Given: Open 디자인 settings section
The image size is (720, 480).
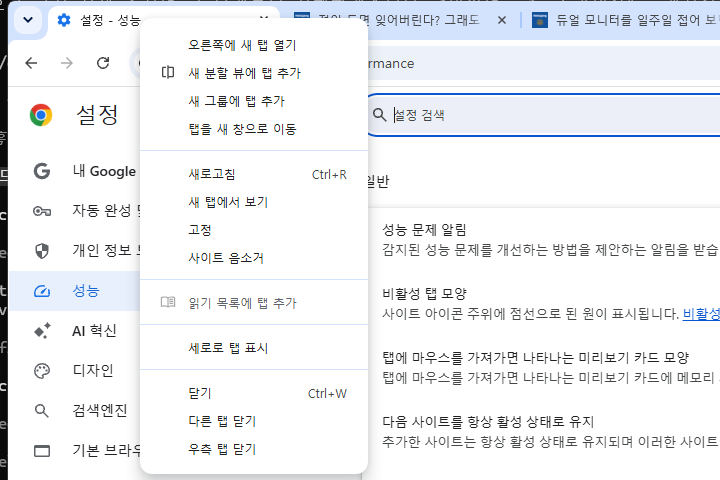Looking at the screenshot, I should pyautogui.click(x=74, y=371).
